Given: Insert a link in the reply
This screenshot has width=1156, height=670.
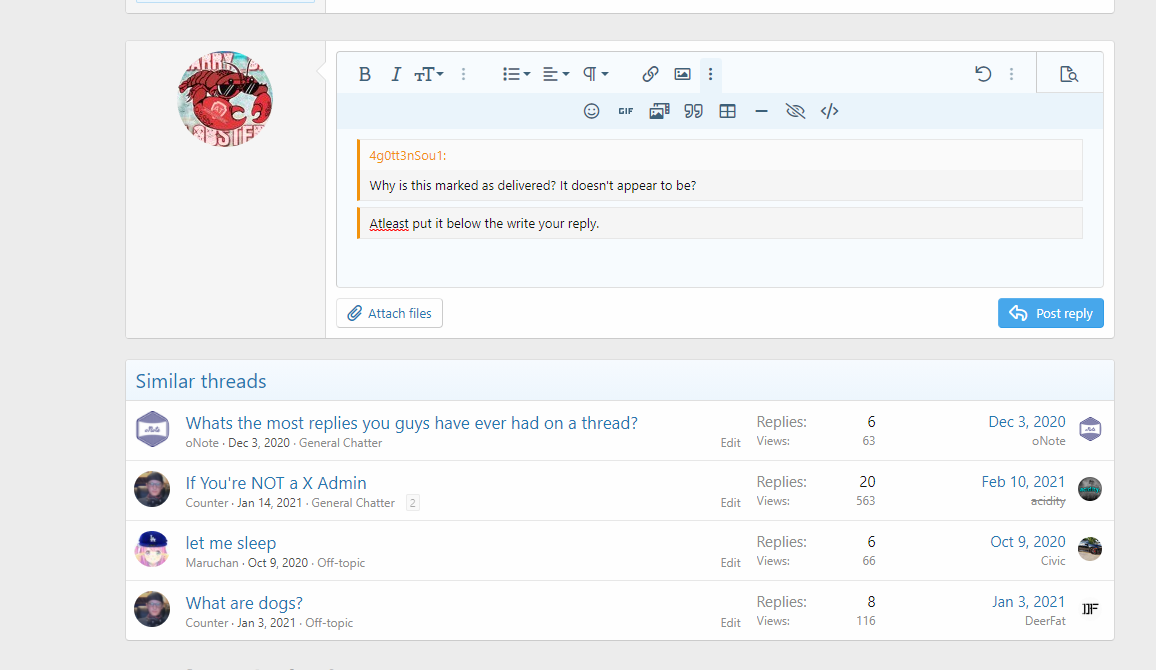Looking at the screenshot, I should point(650,74).
